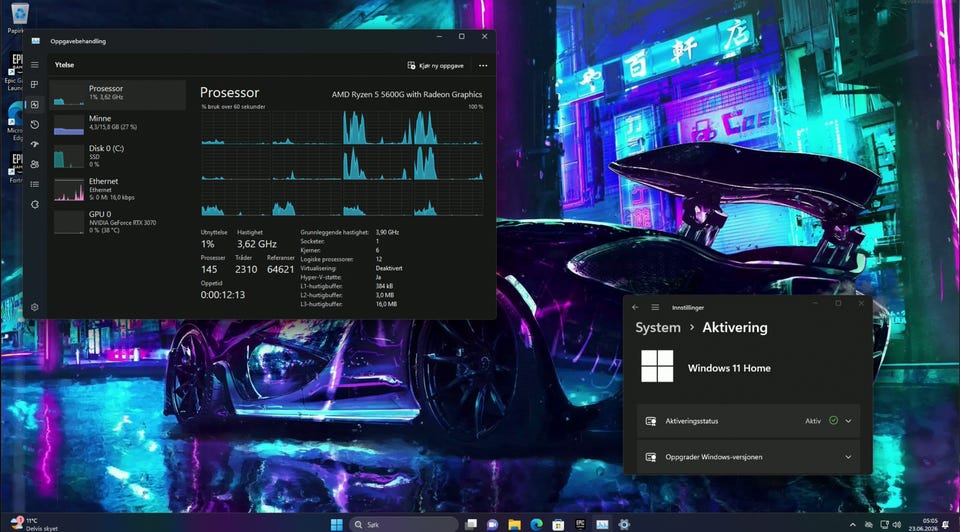Click the volume speaker icon in system tray
The height and width of the screenshot is (532, 960).
pos(897,525)
